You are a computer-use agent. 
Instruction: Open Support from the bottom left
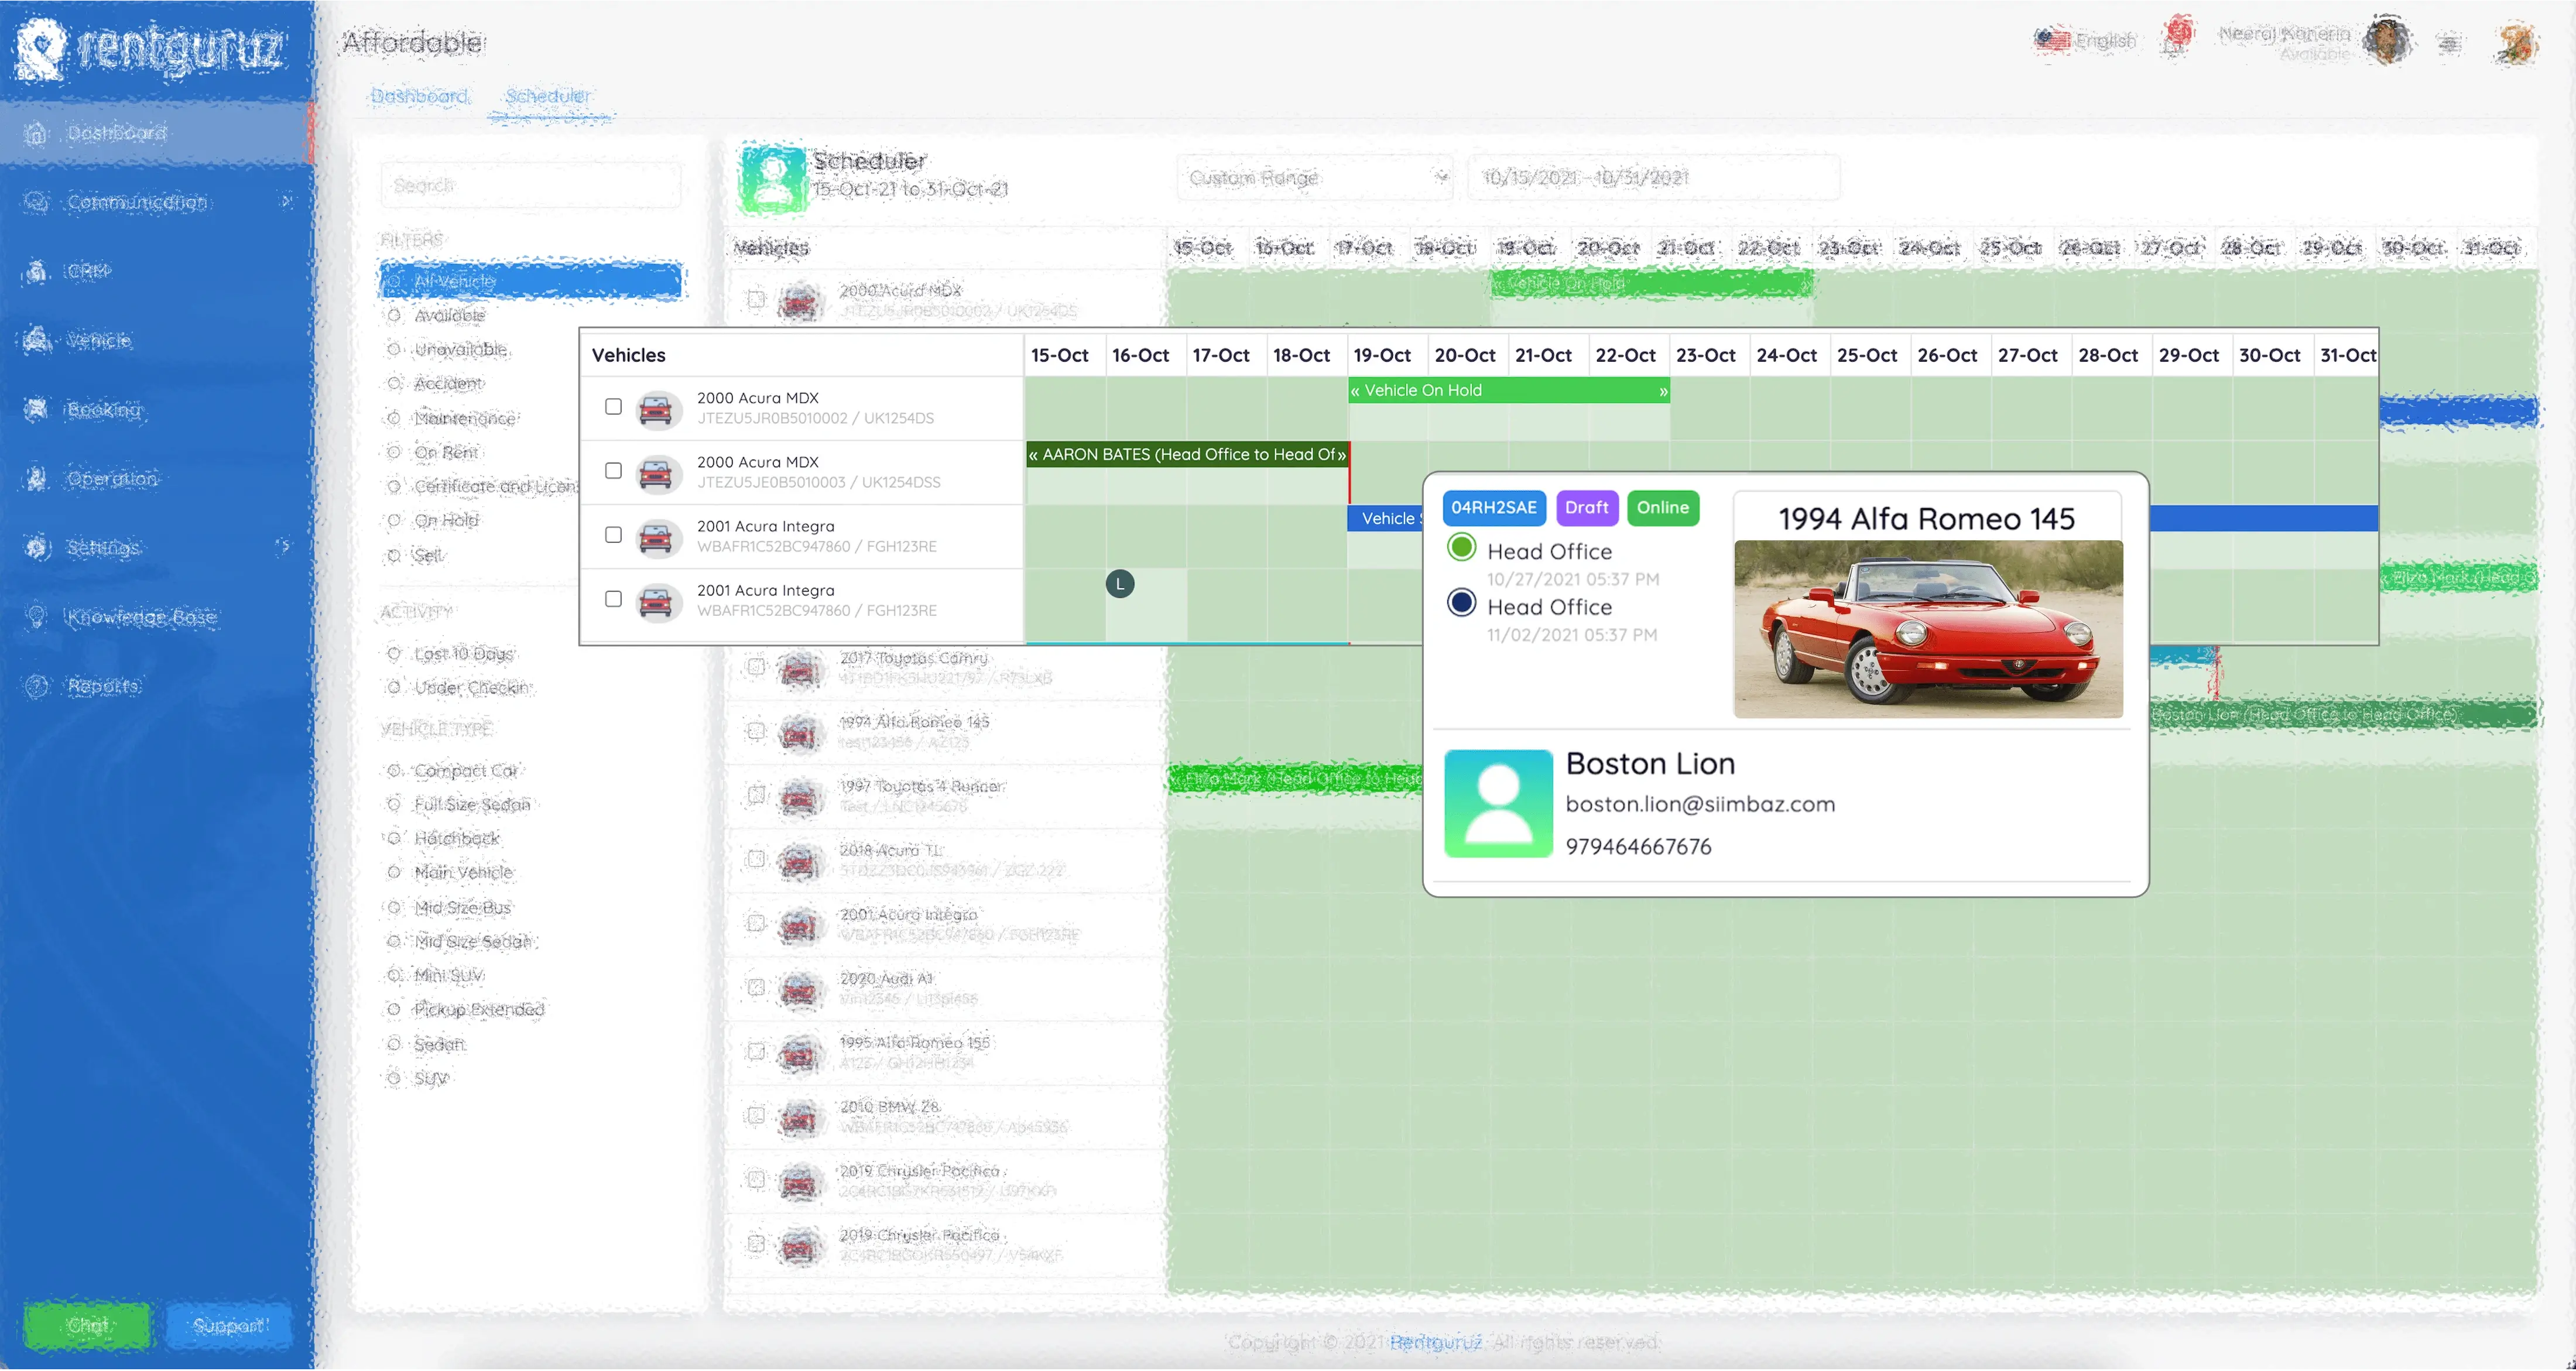228,1325
